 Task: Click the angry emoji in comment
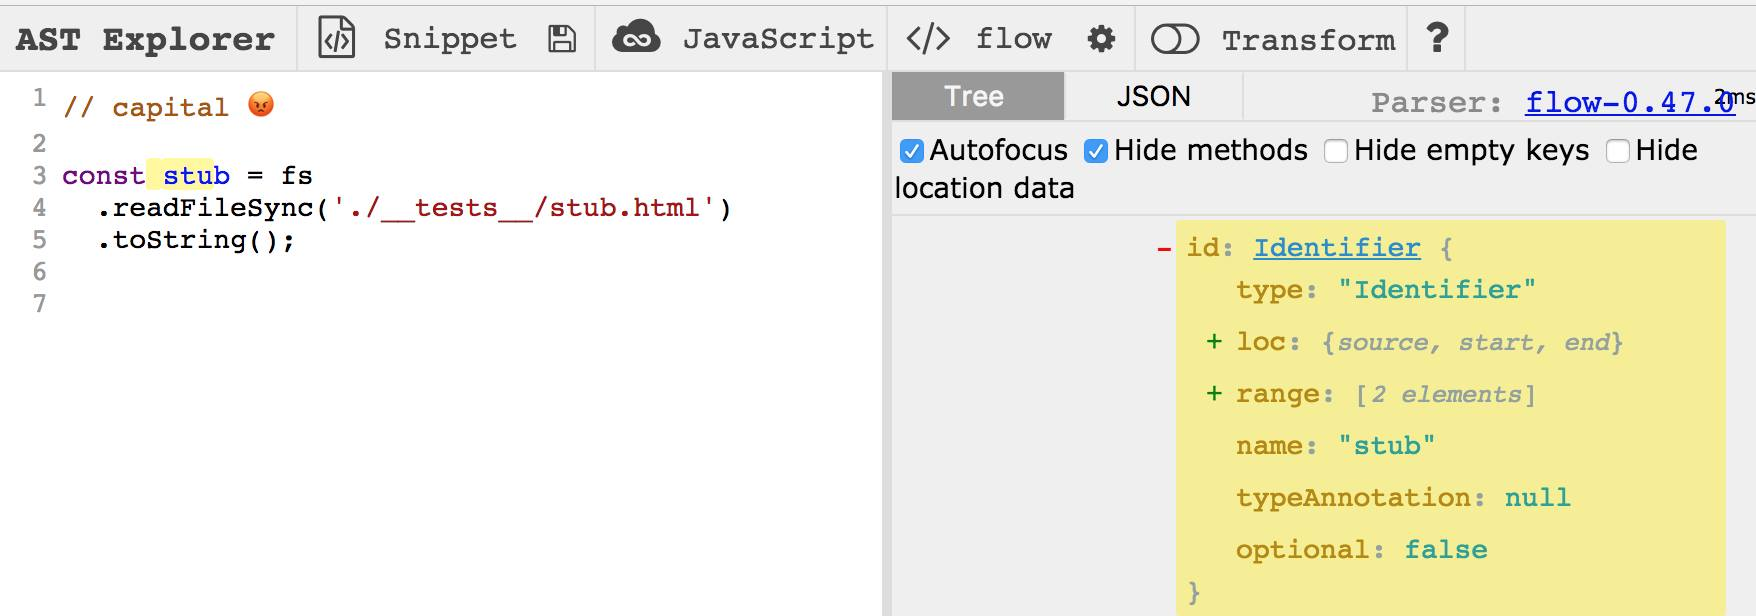261,104
